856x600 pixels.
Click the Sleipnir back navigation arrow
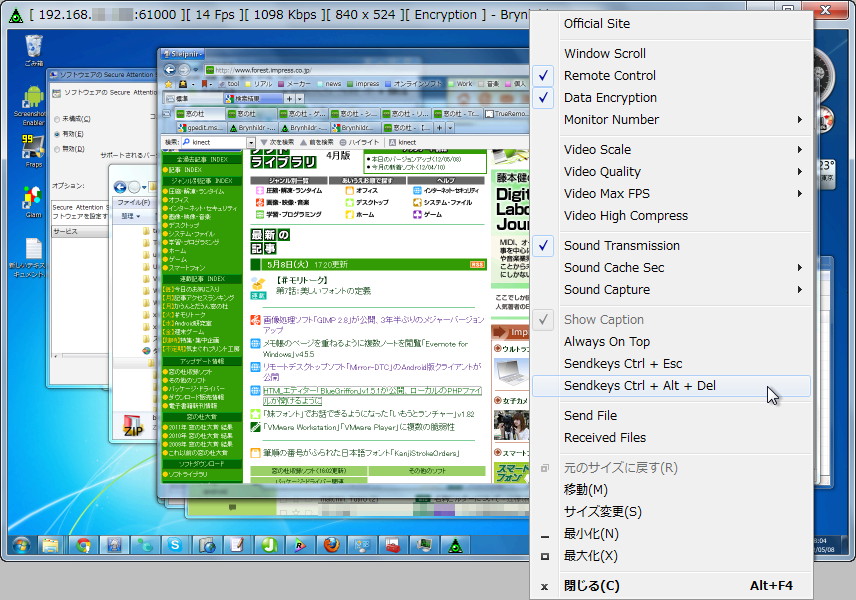point(170,69)
